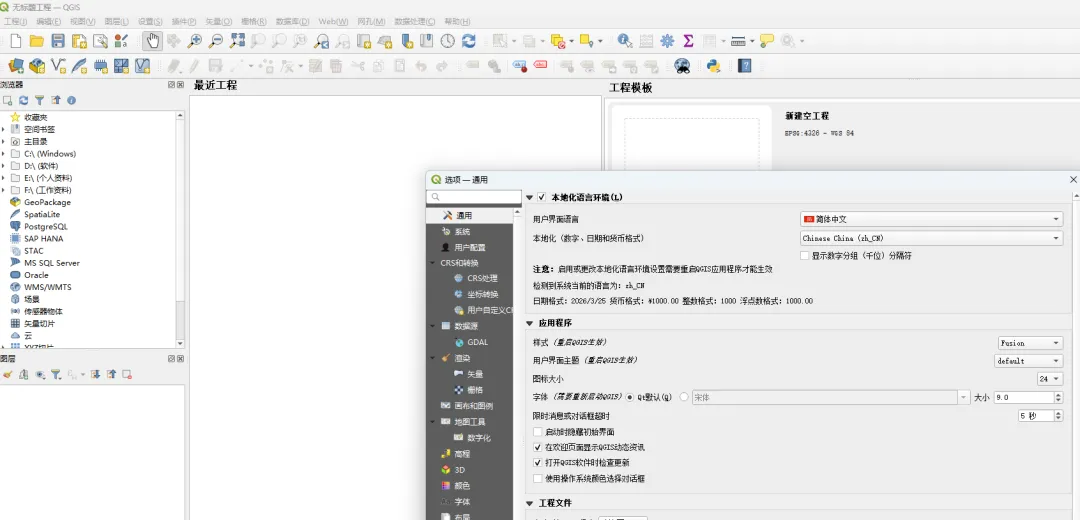
Task: Click the globe with binoculars metasearch icon
Action: [x=682, y=66]
